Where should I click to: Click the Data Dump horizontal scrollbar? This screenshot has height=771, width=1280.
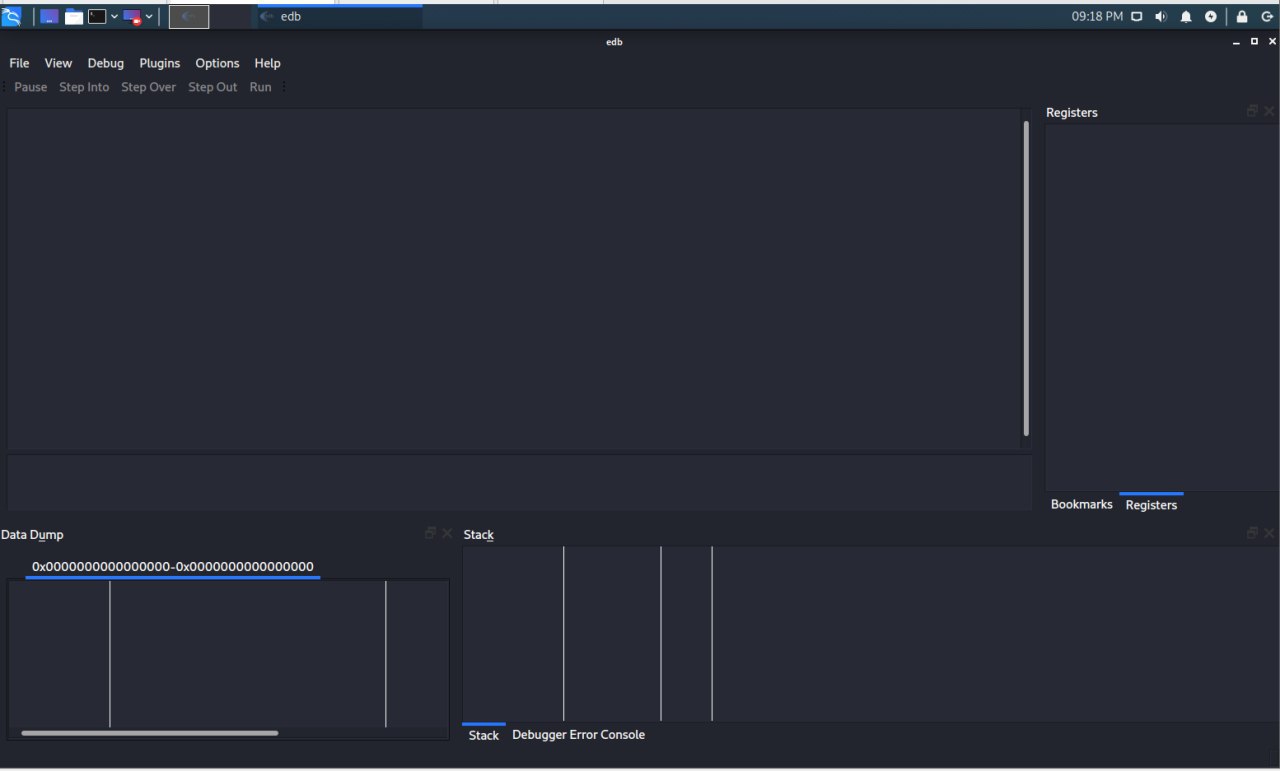(150, 733)
